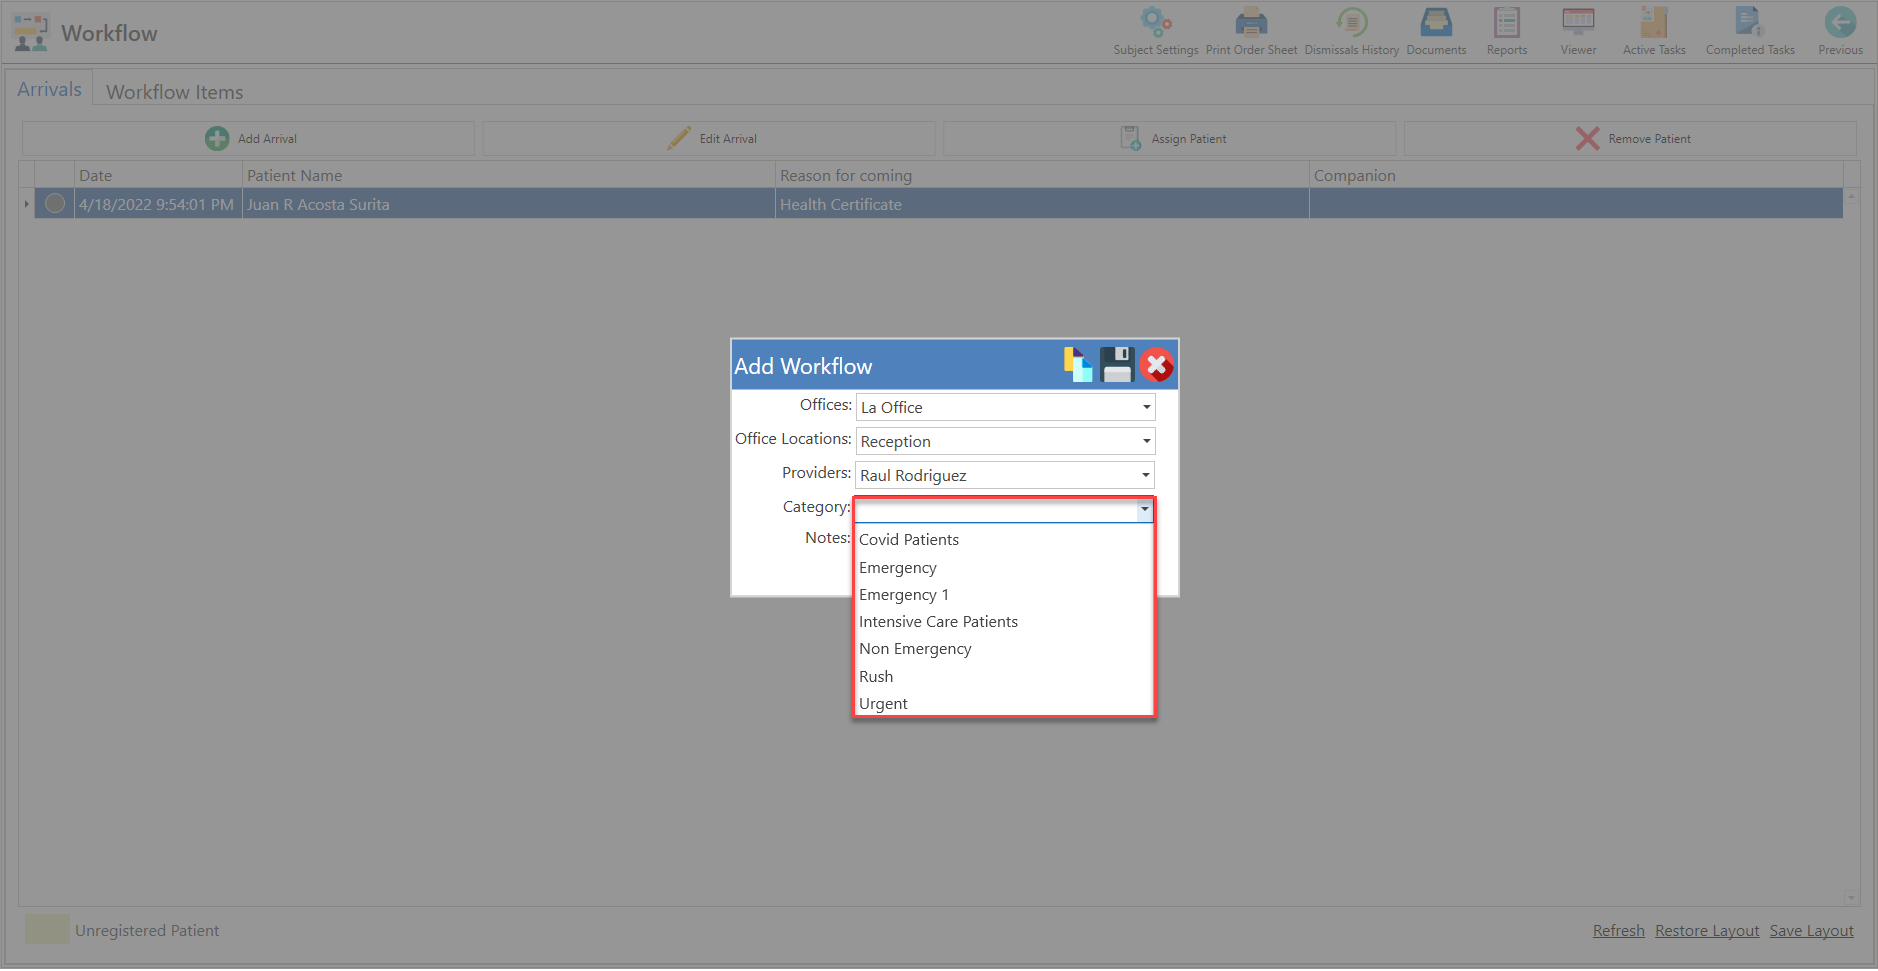Open Subject Settings gear icon
Viewport: 1878px width, 971px height.
coord(1156,22)
